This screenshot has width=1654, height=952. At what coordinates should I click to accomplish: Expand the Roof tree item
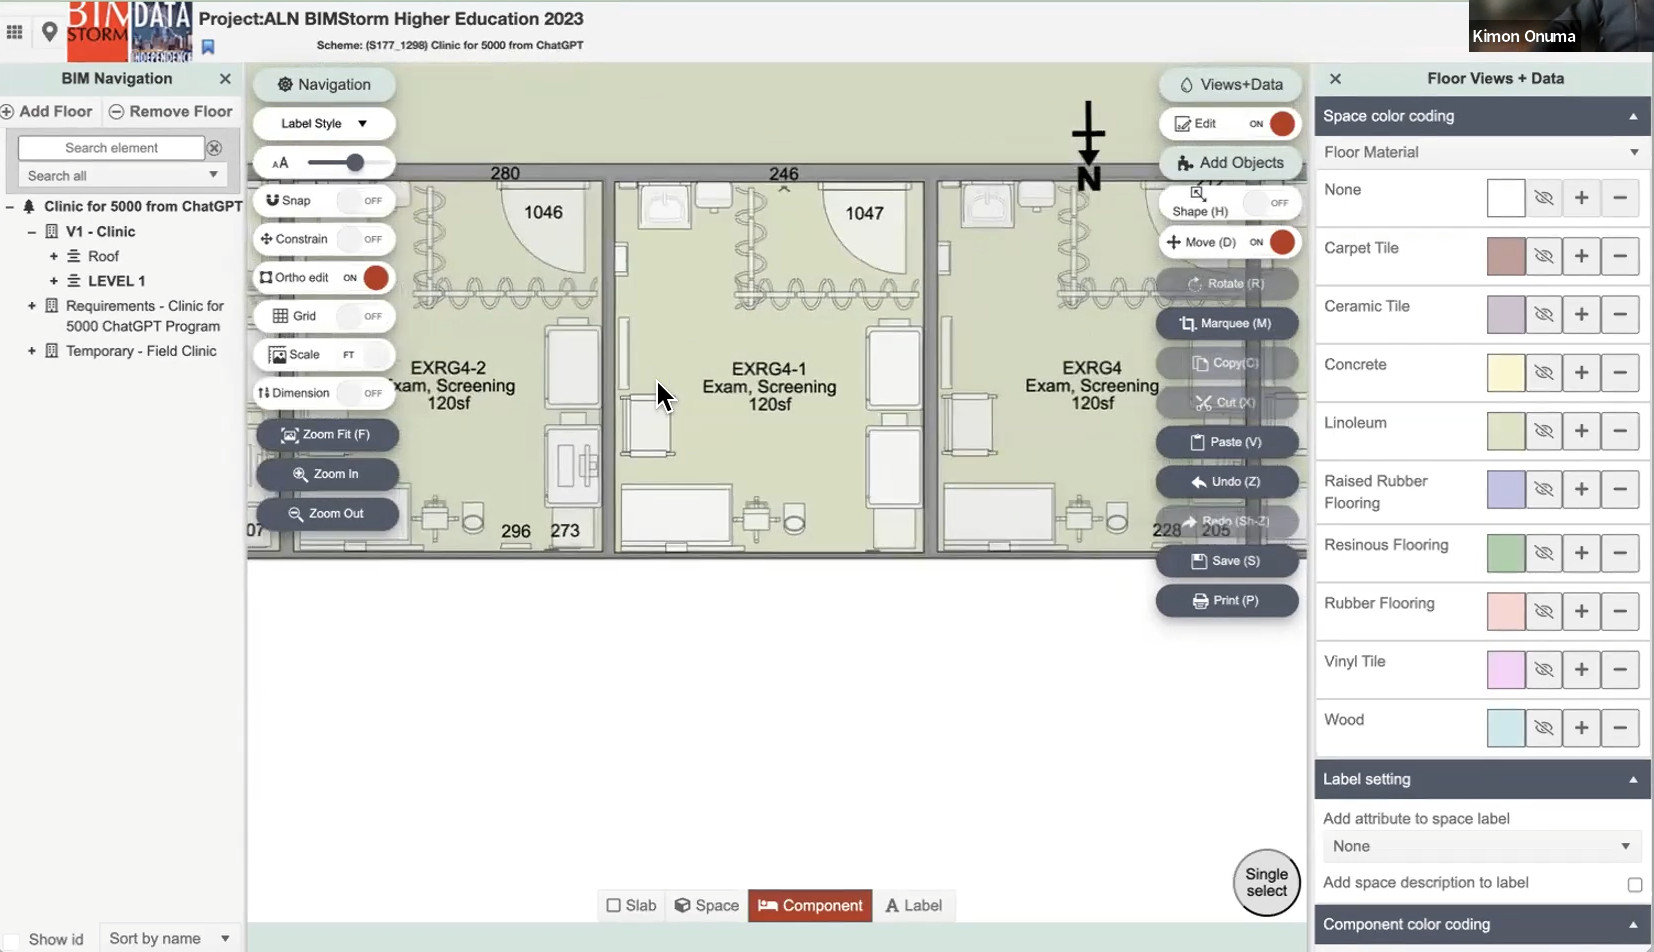(53, 256)
